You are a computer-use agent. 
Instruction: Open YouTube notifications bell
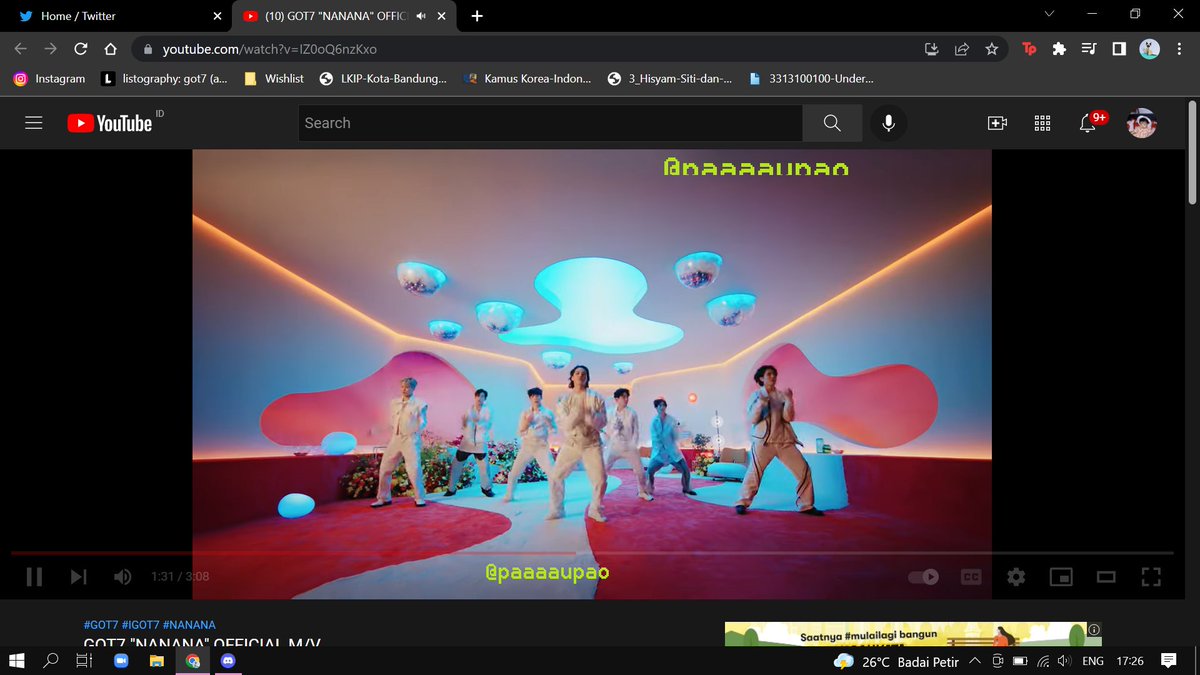[1088, 123]
